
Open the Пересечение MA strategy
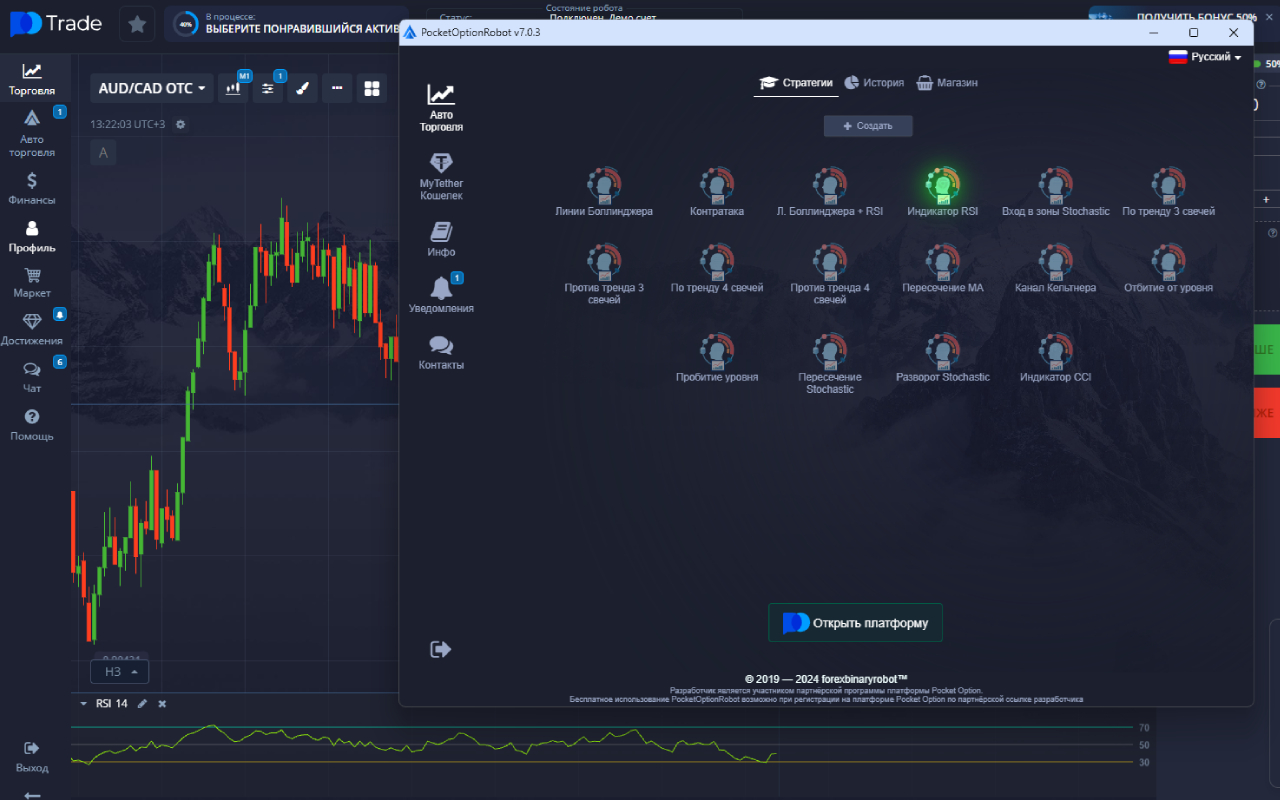click(x=942, y=269)
